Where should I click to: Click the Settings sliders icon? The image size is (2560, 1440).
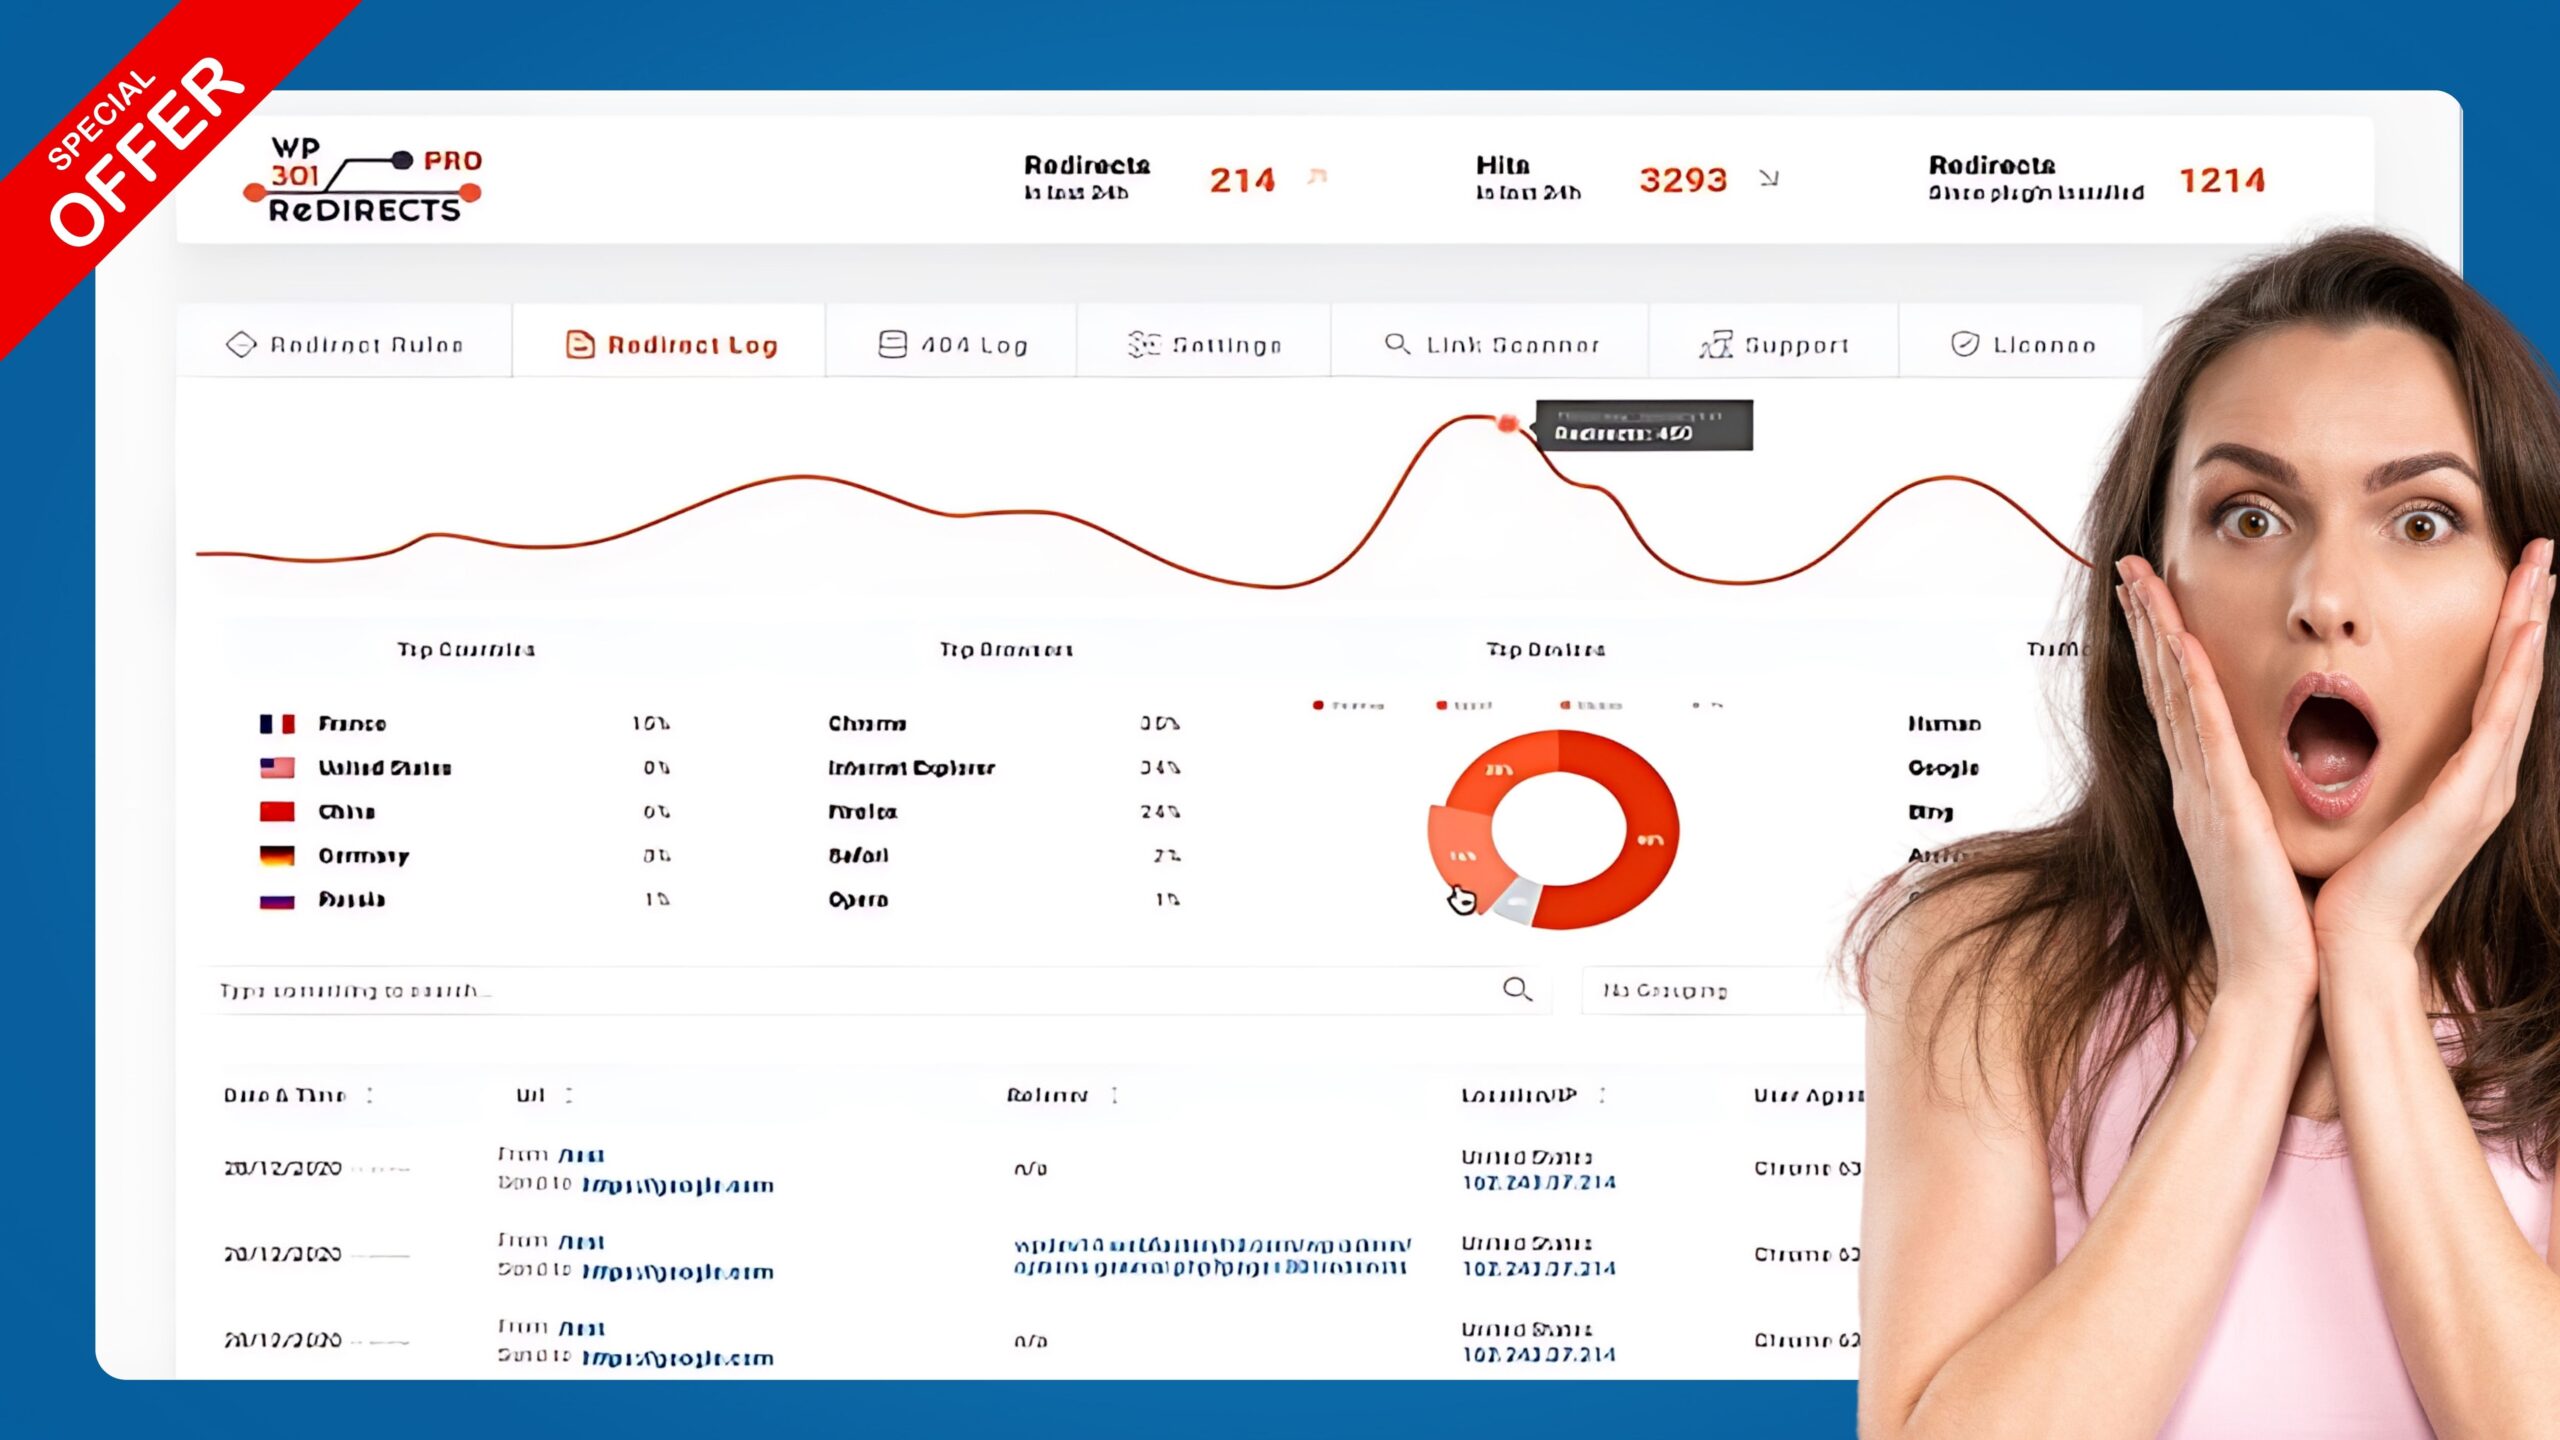click(1143, 344)
